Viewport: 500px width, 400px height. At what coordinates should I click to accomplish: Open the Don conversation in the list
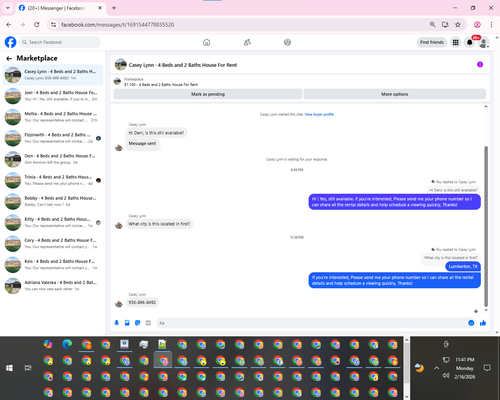coord(53,159)
